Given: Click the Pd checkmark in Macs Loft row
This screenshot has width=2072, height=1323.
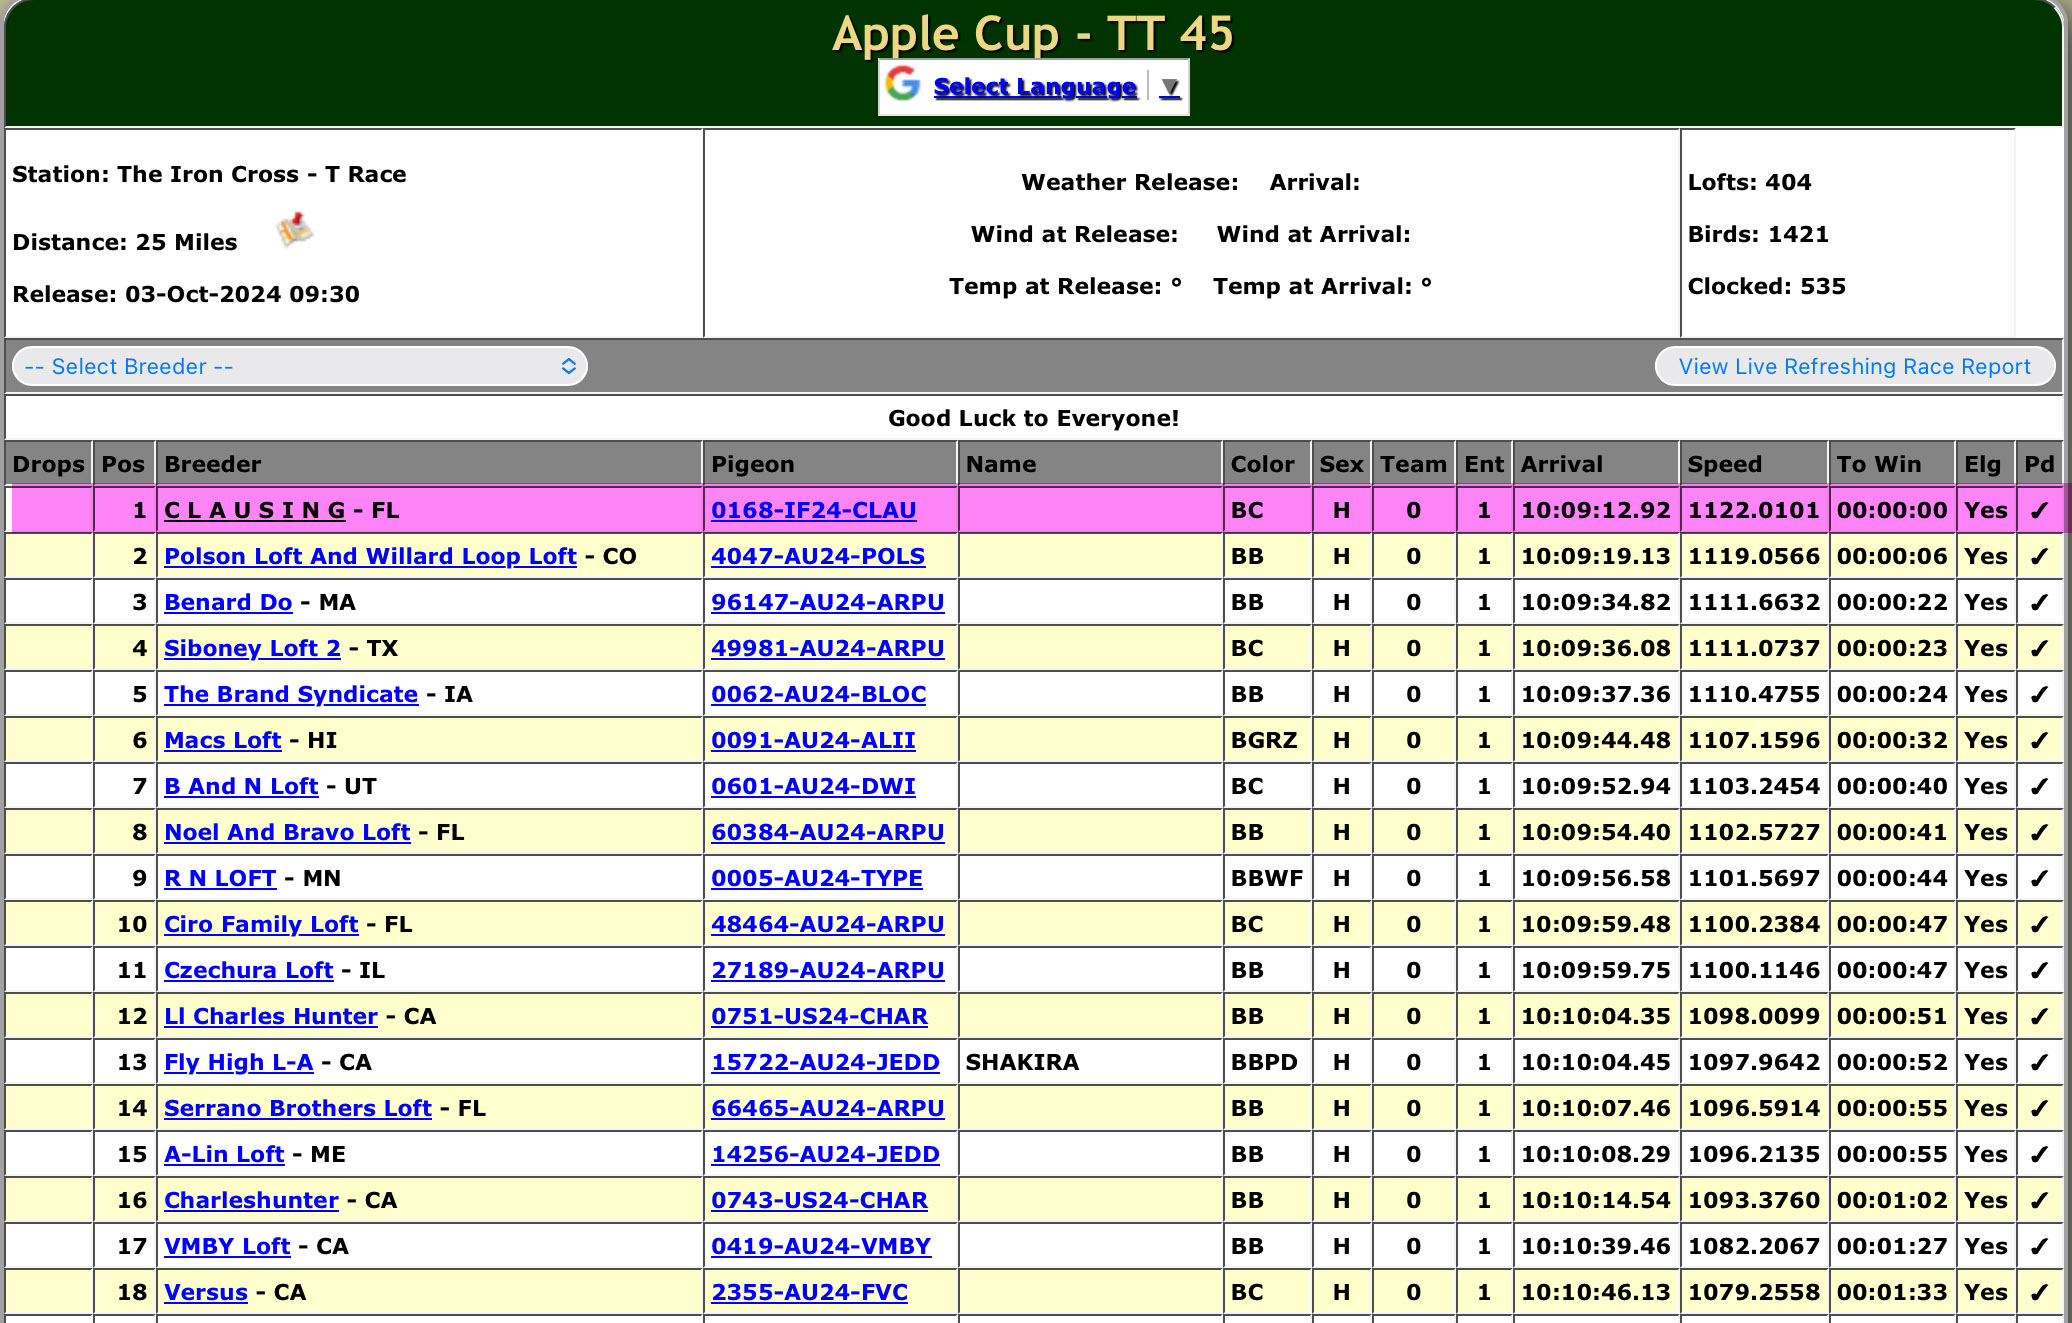Looking at the screenshot, I should point(2039,740).
